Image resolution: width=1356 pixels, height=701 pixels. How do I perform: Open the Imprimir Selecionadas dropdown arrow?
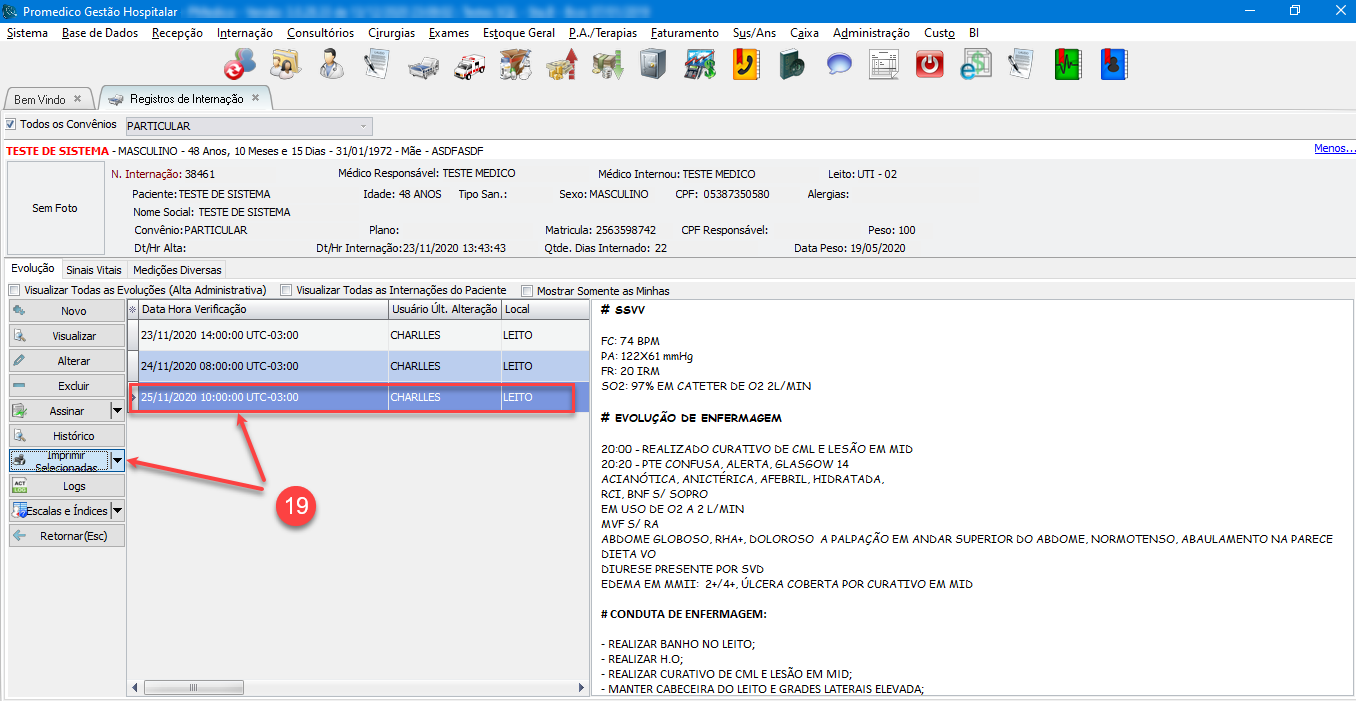pos(117,461)
